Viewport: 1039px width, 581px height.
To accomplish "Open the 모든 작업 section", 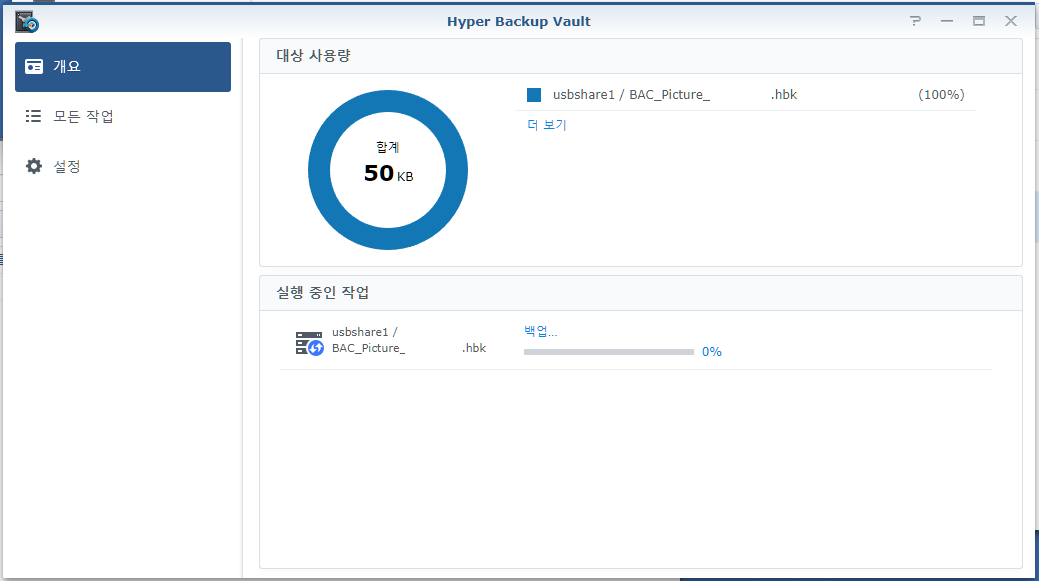I will 123,117.
